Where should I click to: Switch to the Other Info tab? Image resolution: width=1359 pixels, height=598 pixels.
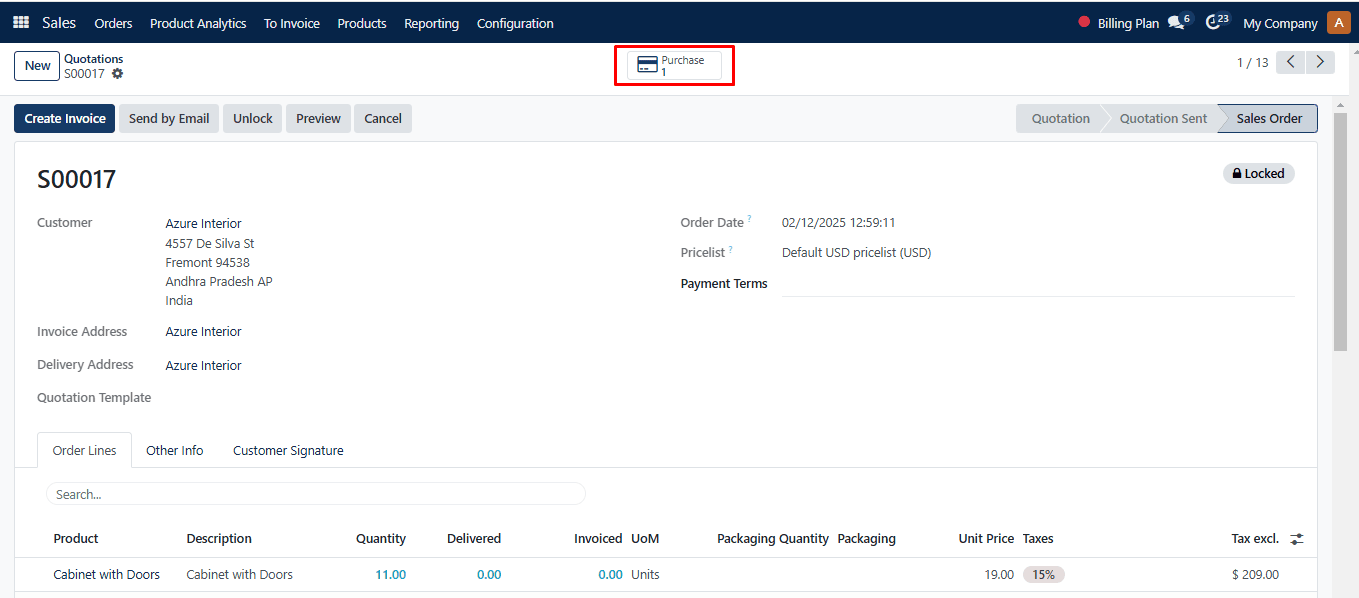click(175, 450)
